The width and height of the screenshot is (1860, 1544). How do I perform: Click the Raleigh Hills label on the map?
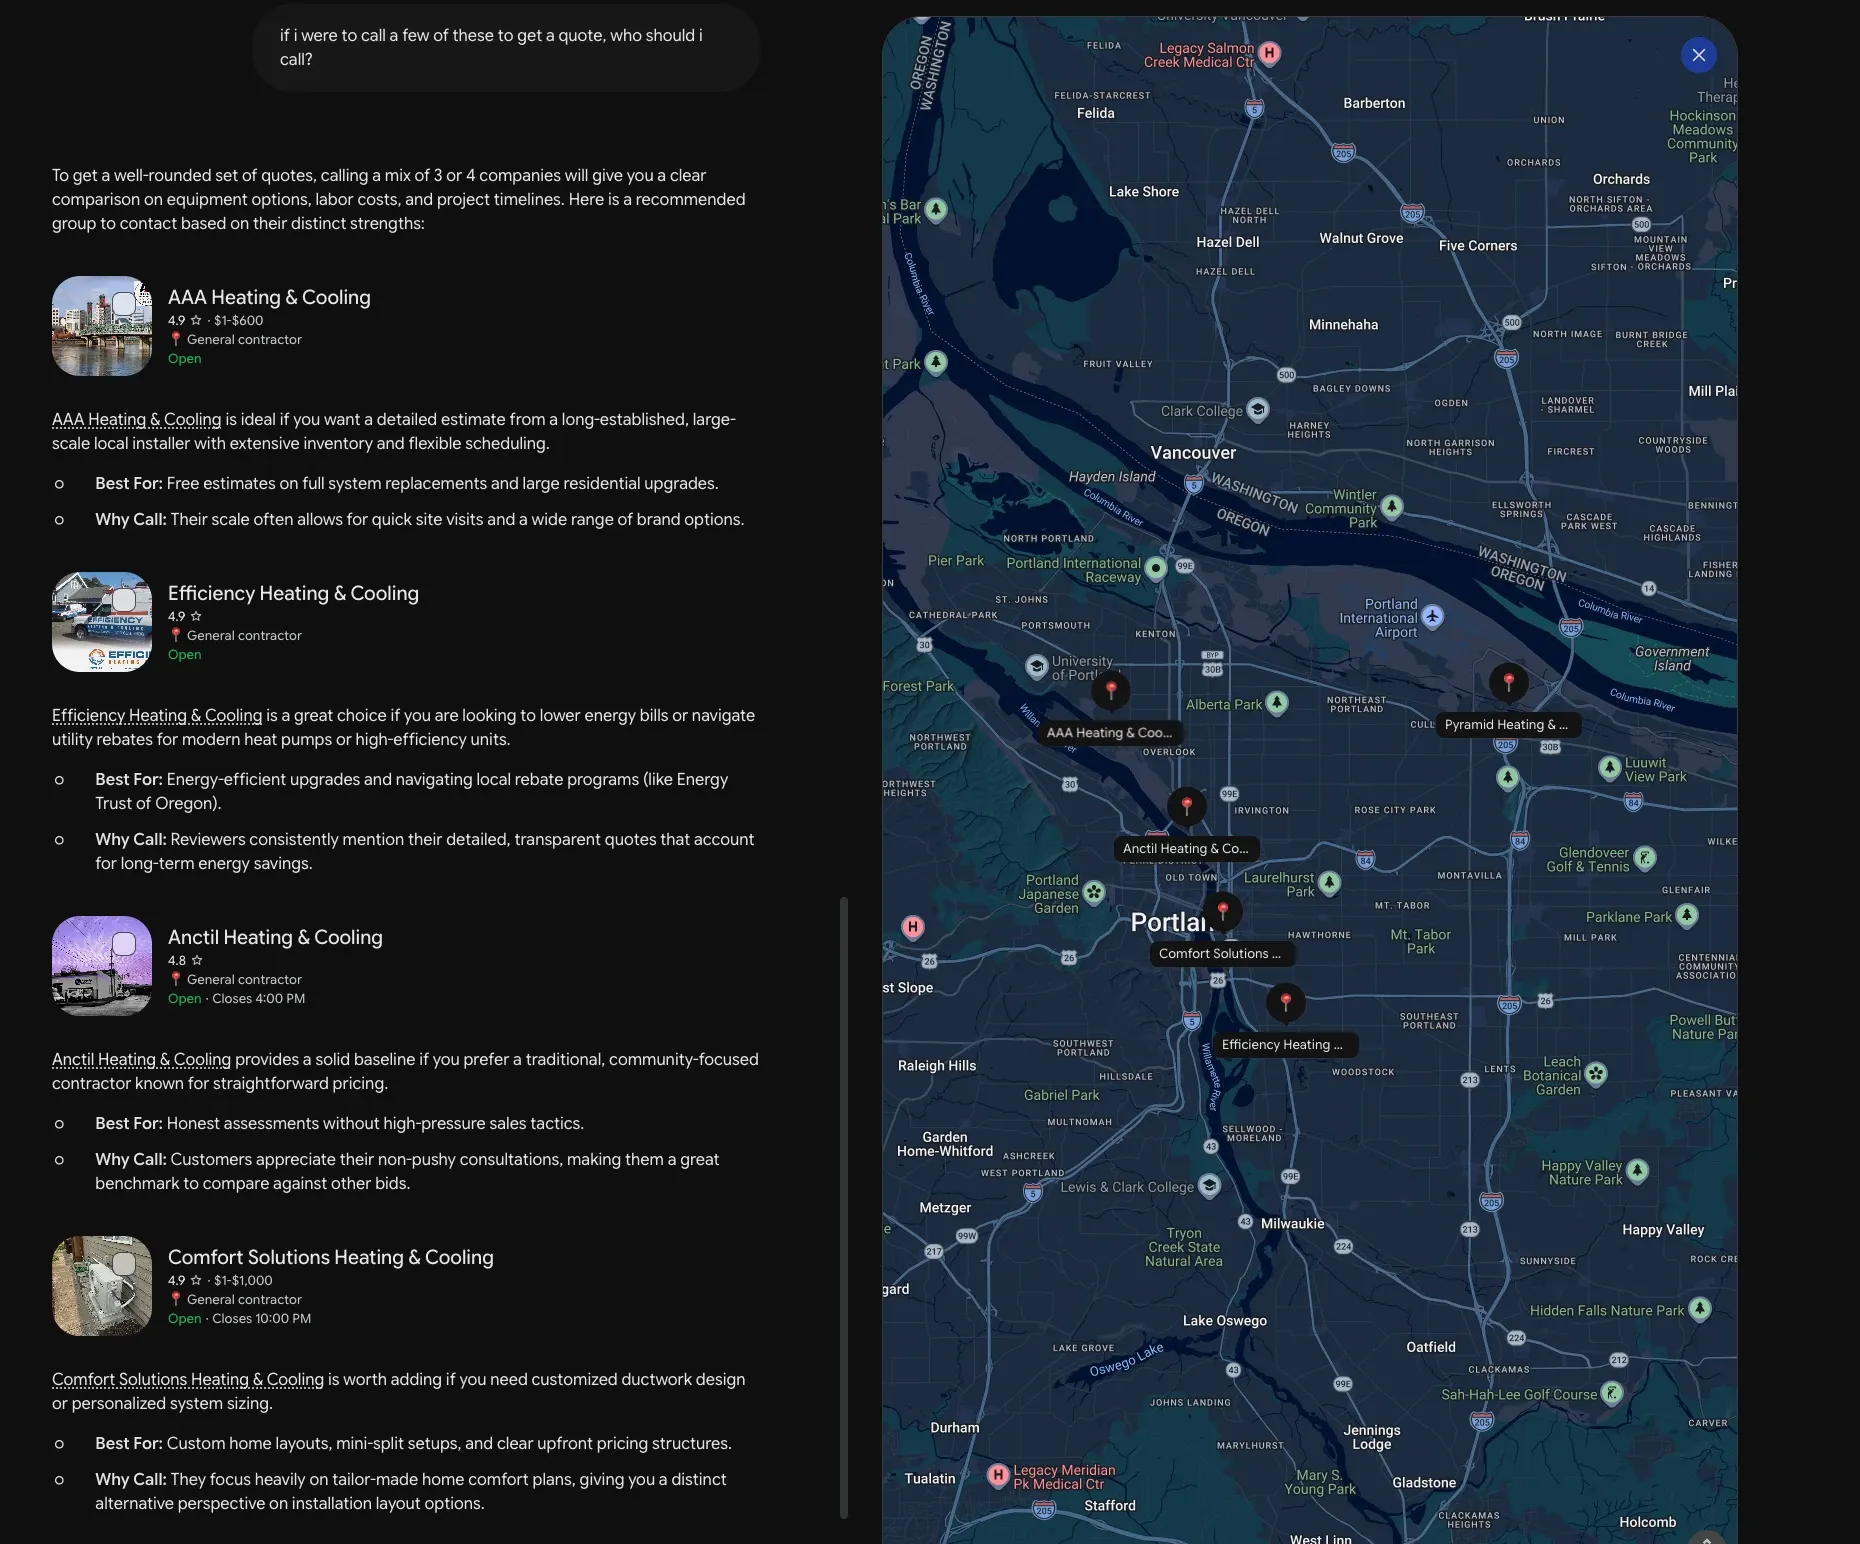(937, 1065)
